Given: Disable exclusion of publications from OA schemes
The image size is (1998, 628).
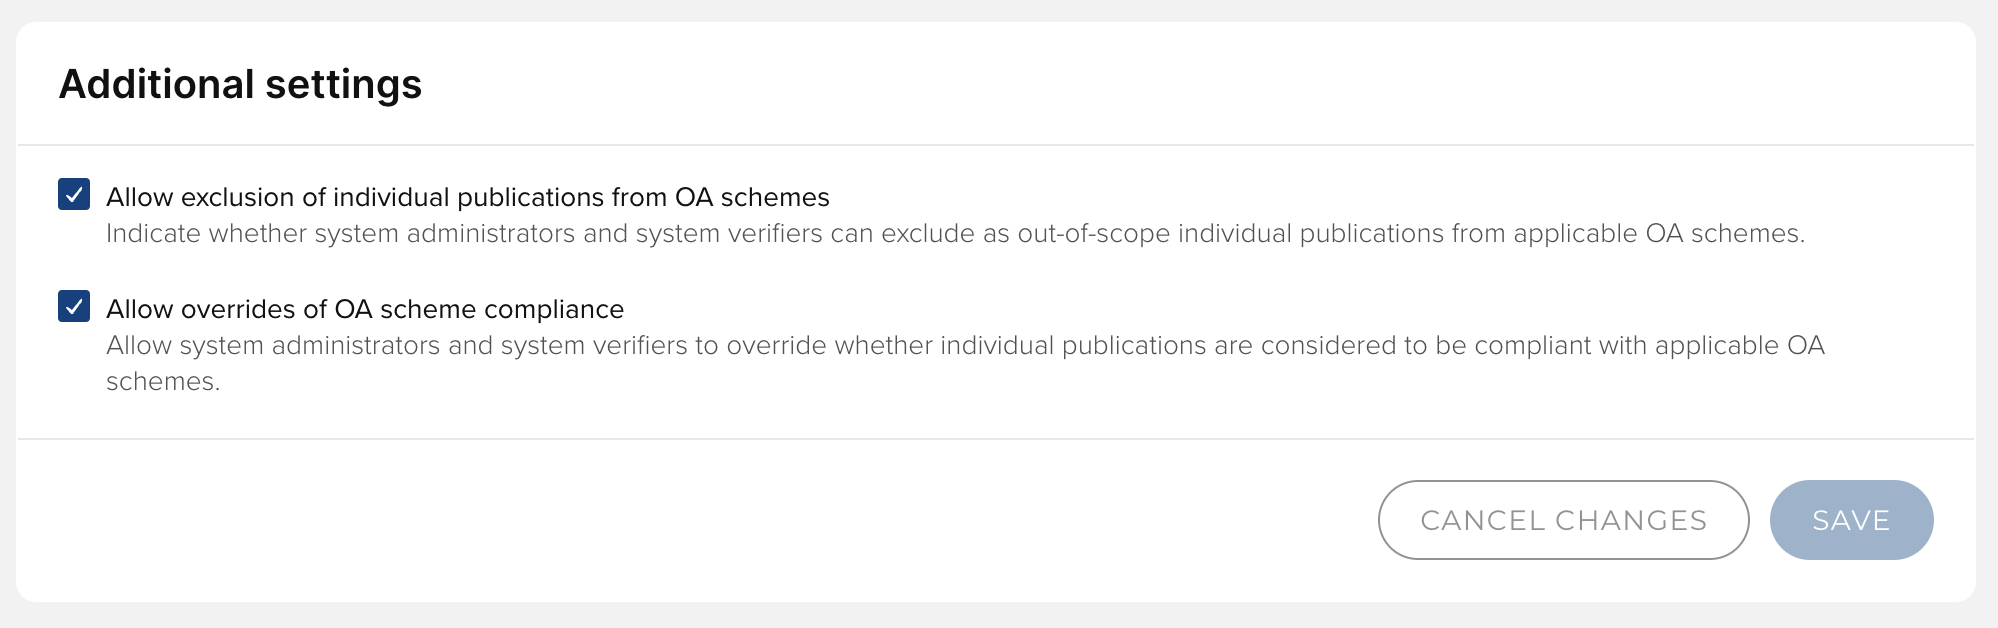Looking at the screenshot, I should [x=74, y=194].
